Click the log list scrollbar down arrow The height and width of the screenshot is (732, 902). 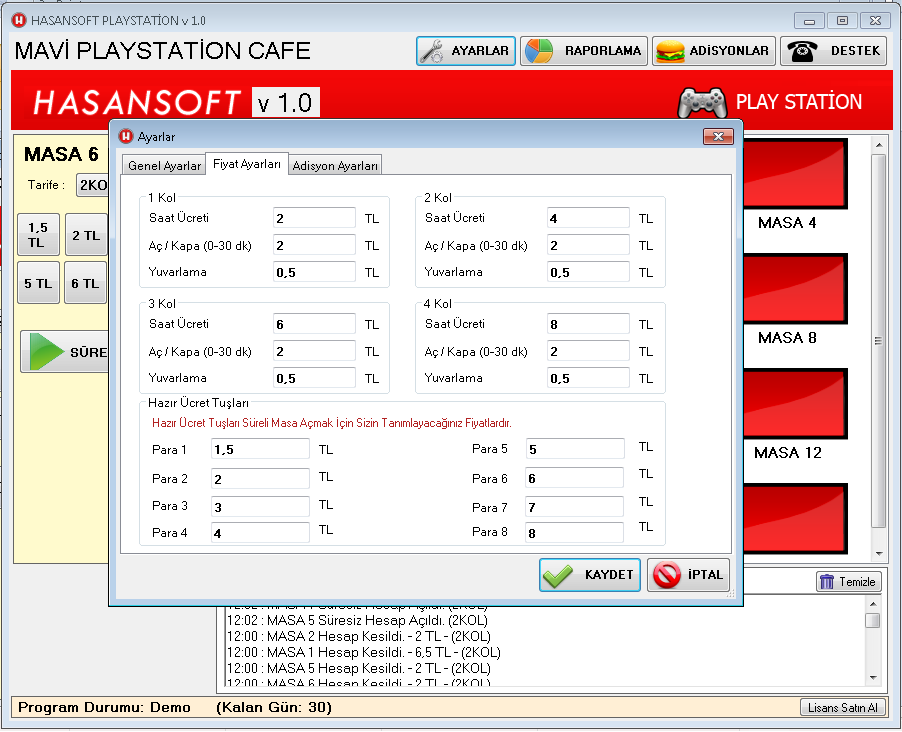pos(873,678)
